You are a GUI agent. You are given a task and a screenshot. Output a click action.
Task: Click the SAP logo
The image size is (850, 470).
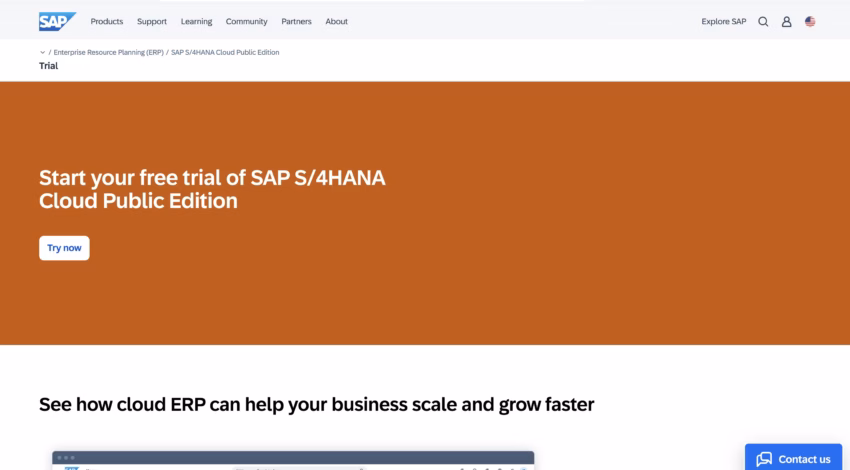tap(57, 21)
